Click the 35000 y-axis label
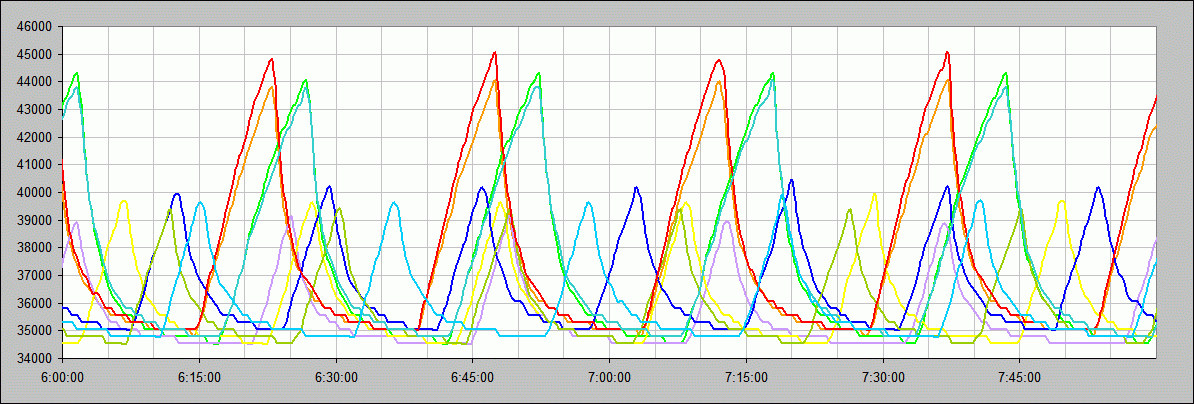1194x404 pixels. pos(33,330)
